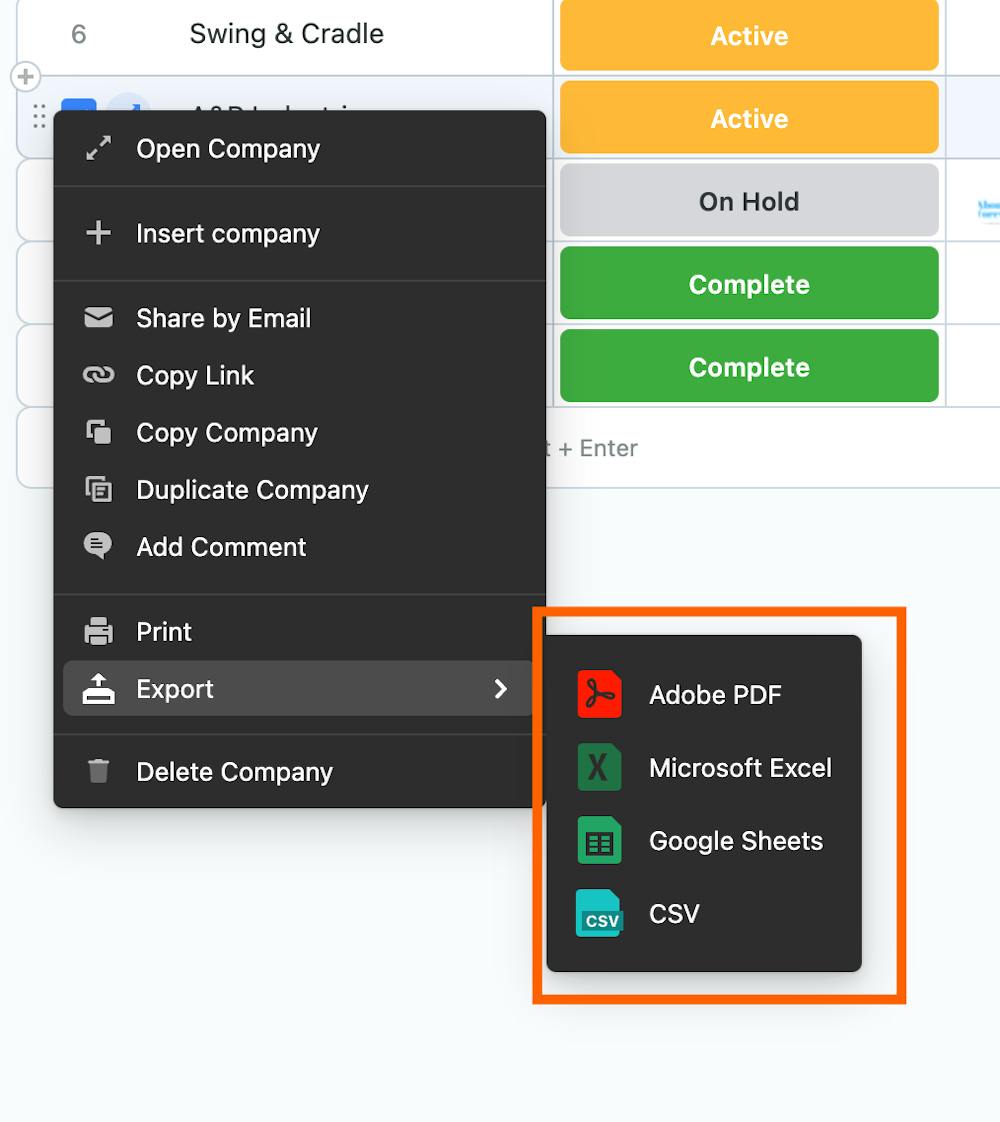Choose Adobe PDF export option
The image size is (1000, 1122).
(x=714, y=695)
